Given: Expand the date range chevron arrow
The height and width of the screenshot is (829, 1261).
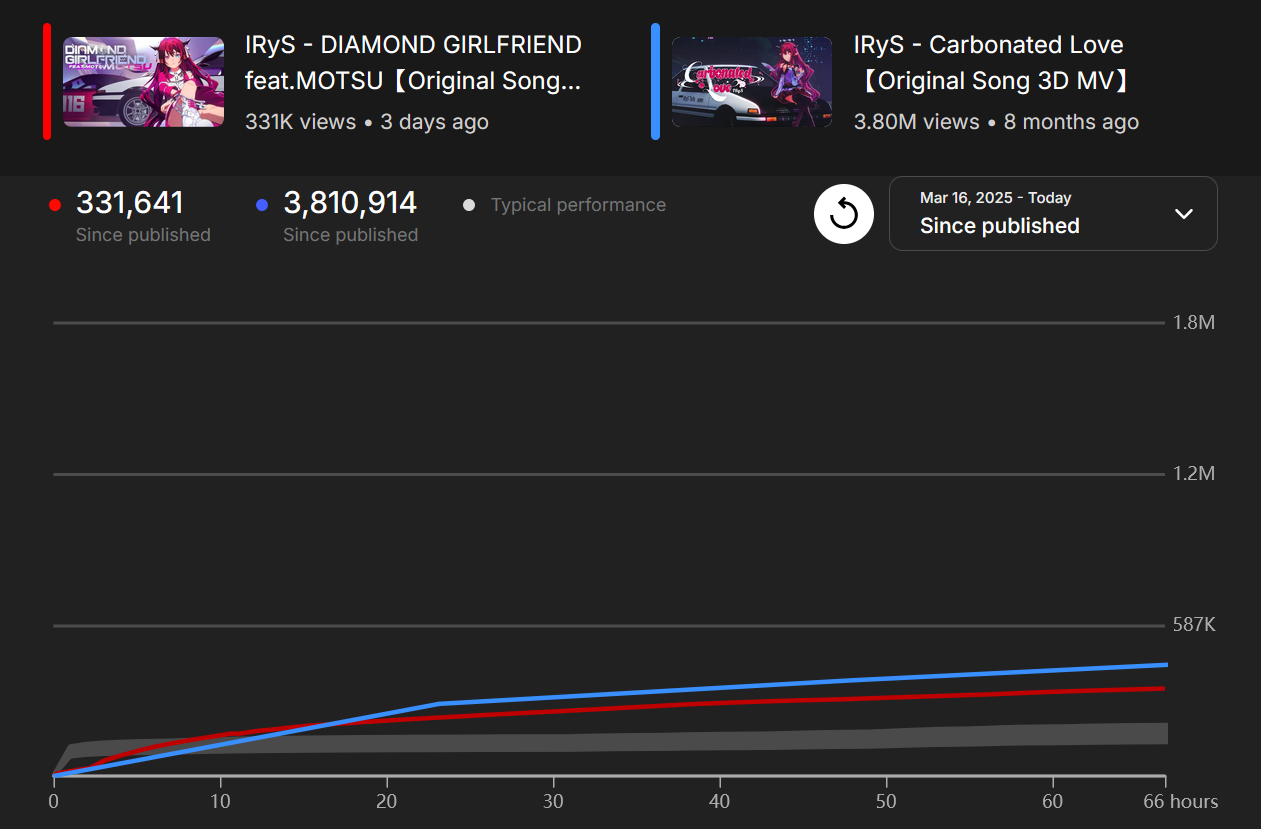Looking at the screenshot, I should pyautogui.click(x=1184, y=213).
